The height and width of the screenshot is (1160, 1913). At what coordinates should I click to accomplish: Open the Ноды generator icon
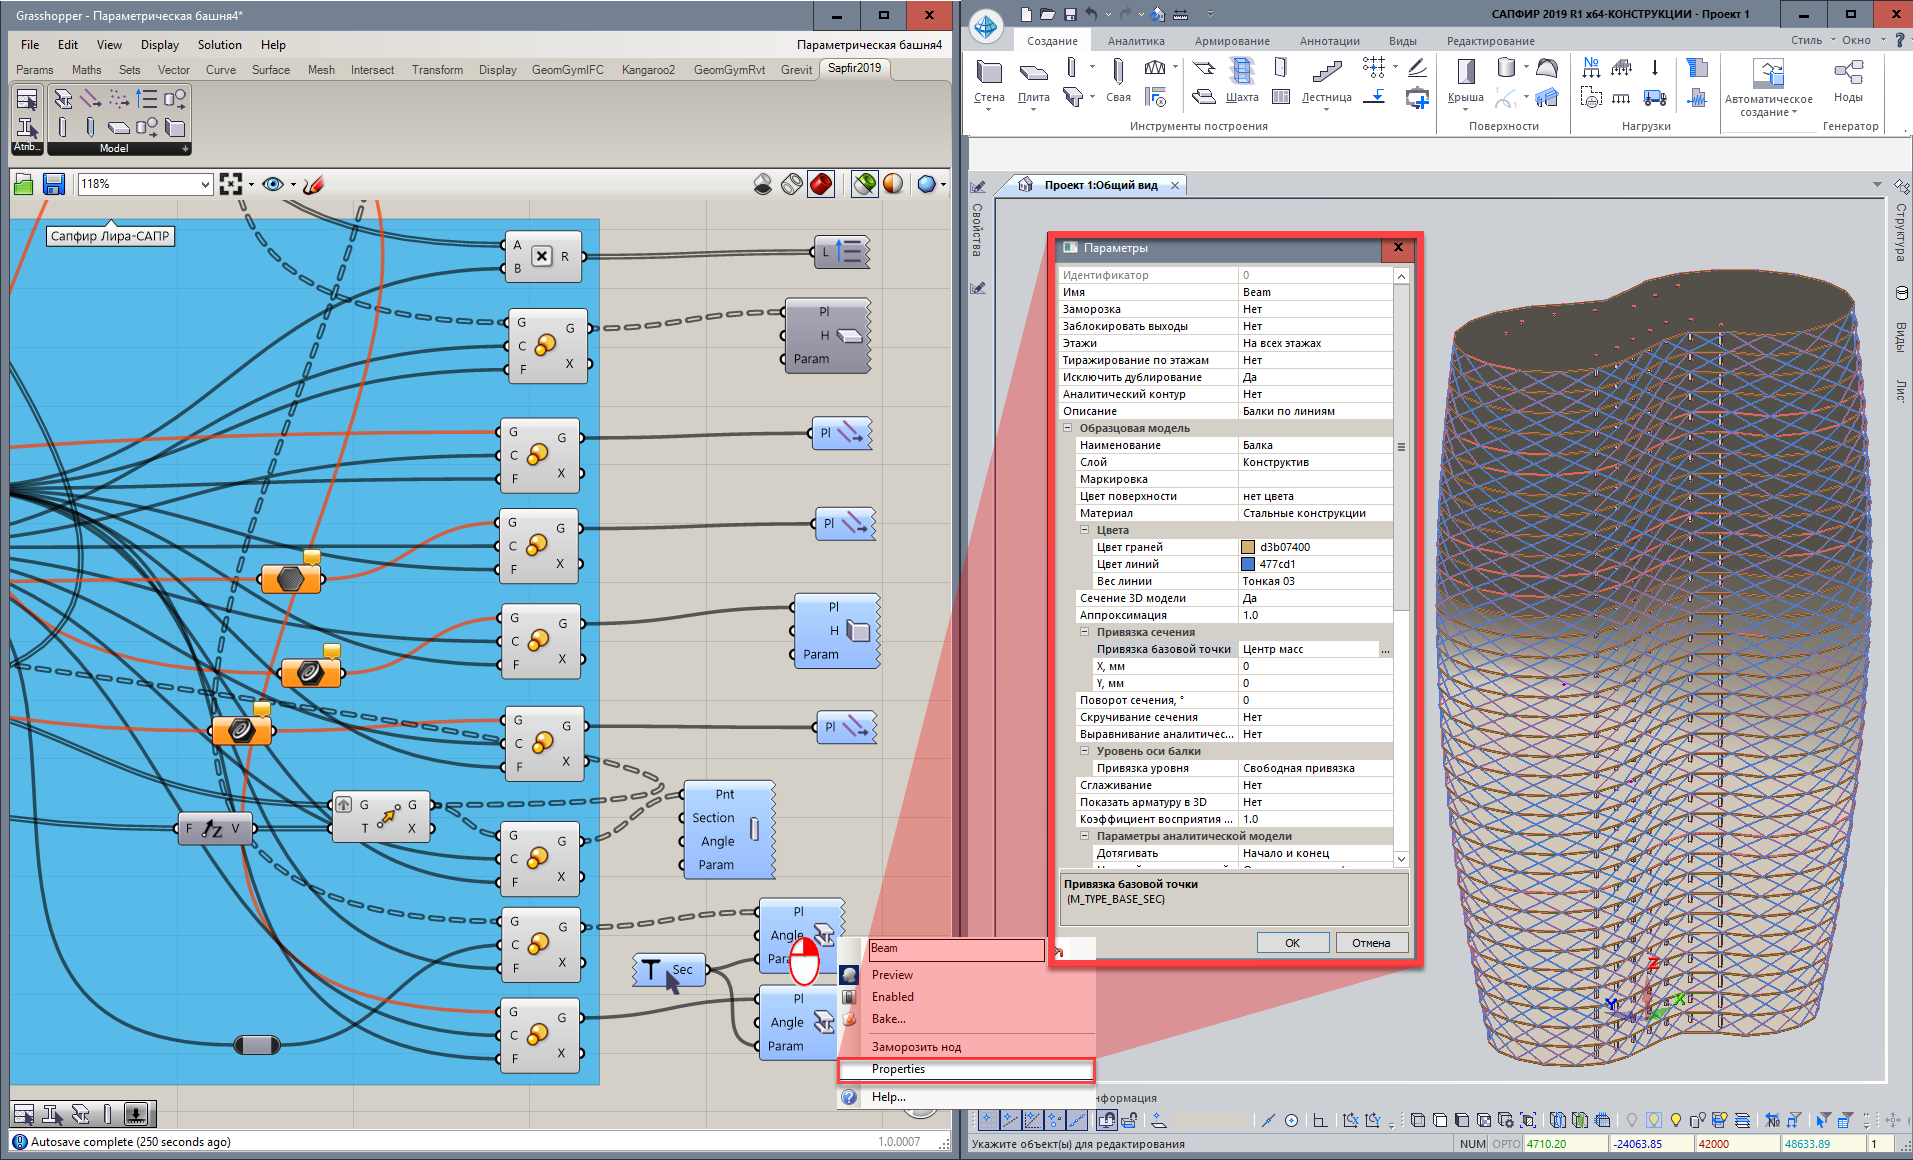(1848, 80)
